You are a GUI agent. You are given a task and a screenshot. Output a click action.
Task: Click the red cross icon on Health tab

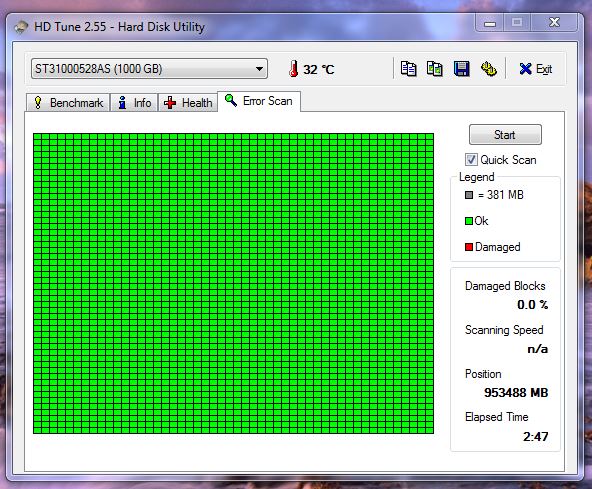click(x=170, y=103)
